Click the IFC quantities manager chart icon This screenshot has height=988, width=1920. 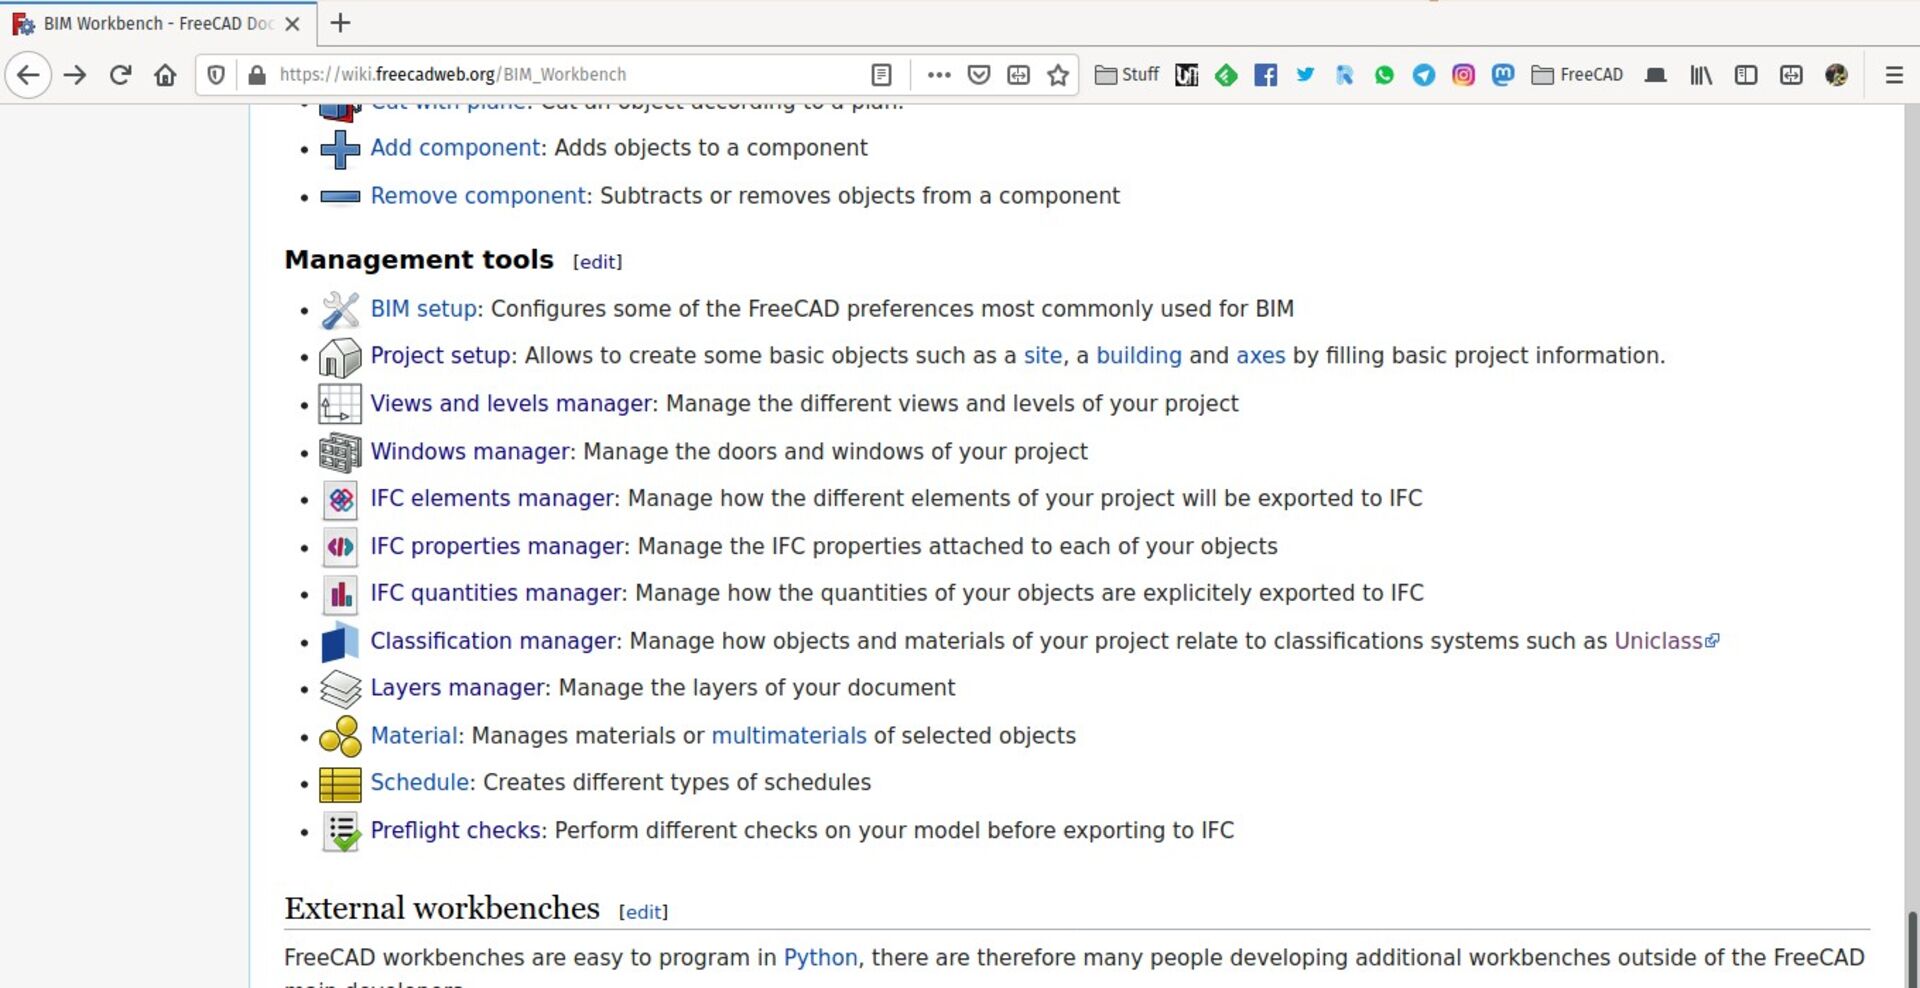coord(340,594)
